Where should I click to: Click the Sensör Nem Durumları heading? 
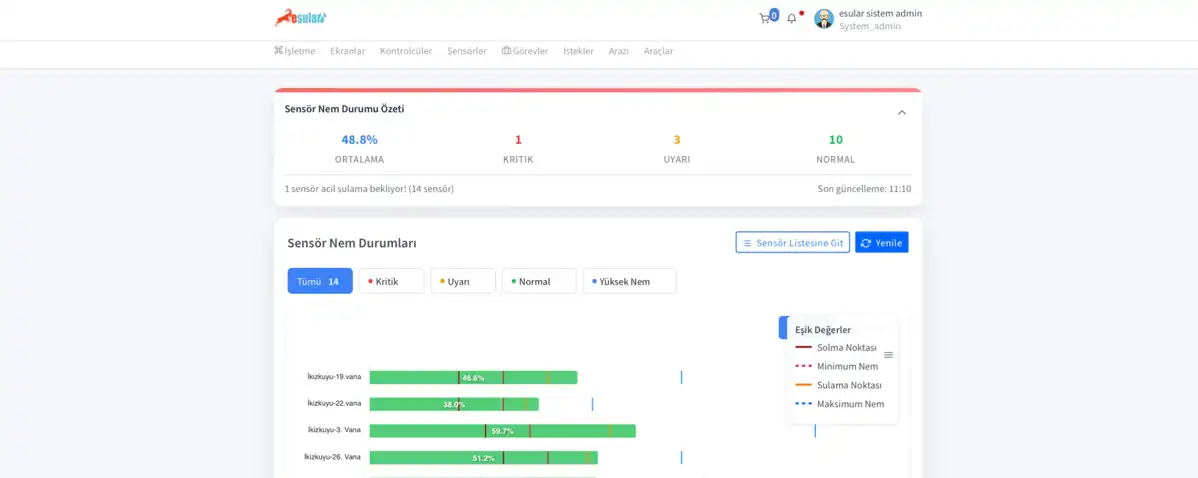[x=351, y=244]
